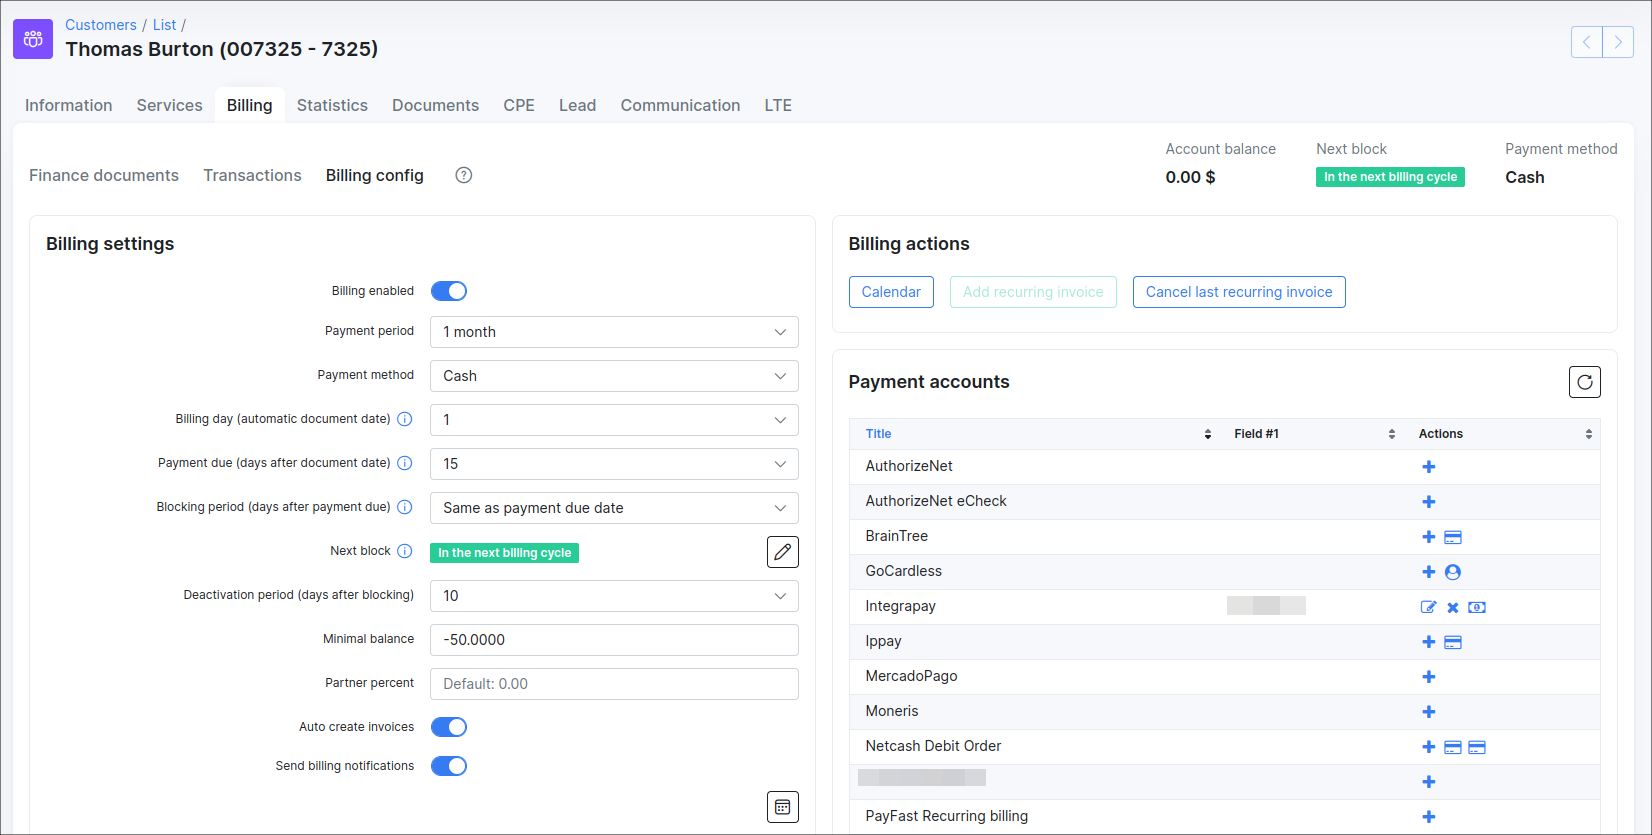This screenshot has width=1652, height=835.
Task: Click Cancel last recurring invoice button
Action: (1238, 292)
